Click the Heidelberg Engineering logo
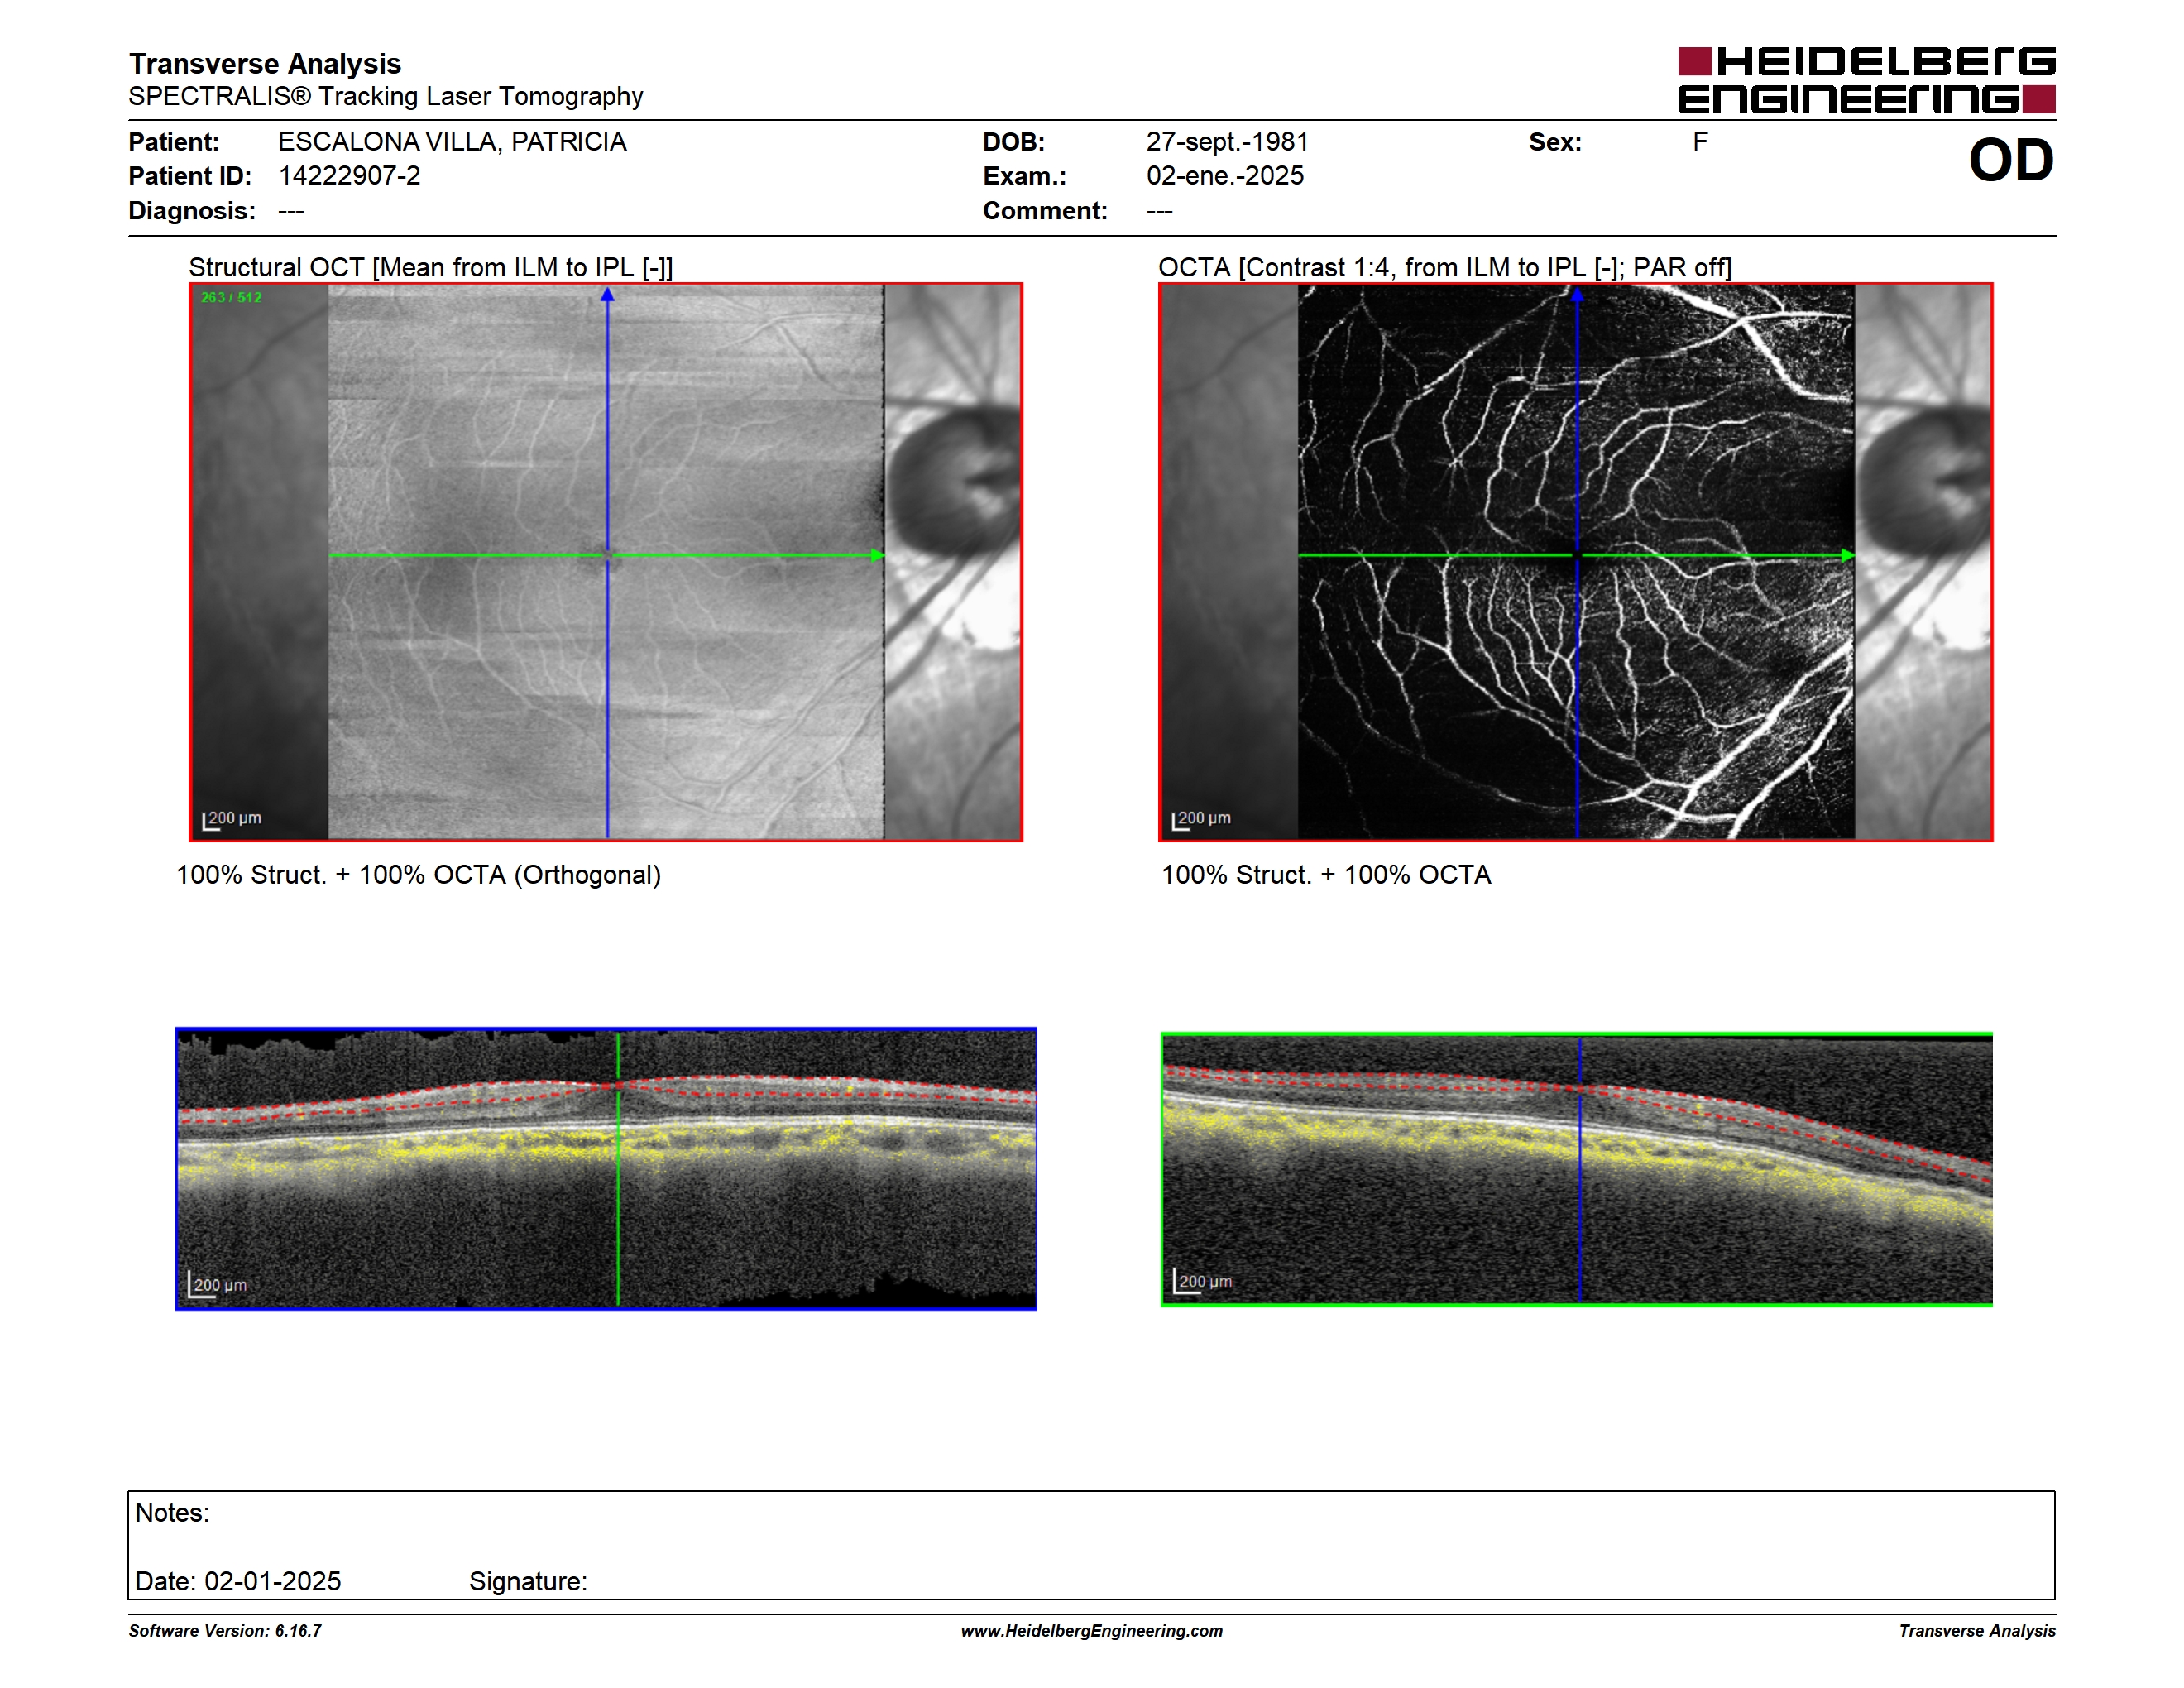 pyautogui.click(x=1866, y=80)
